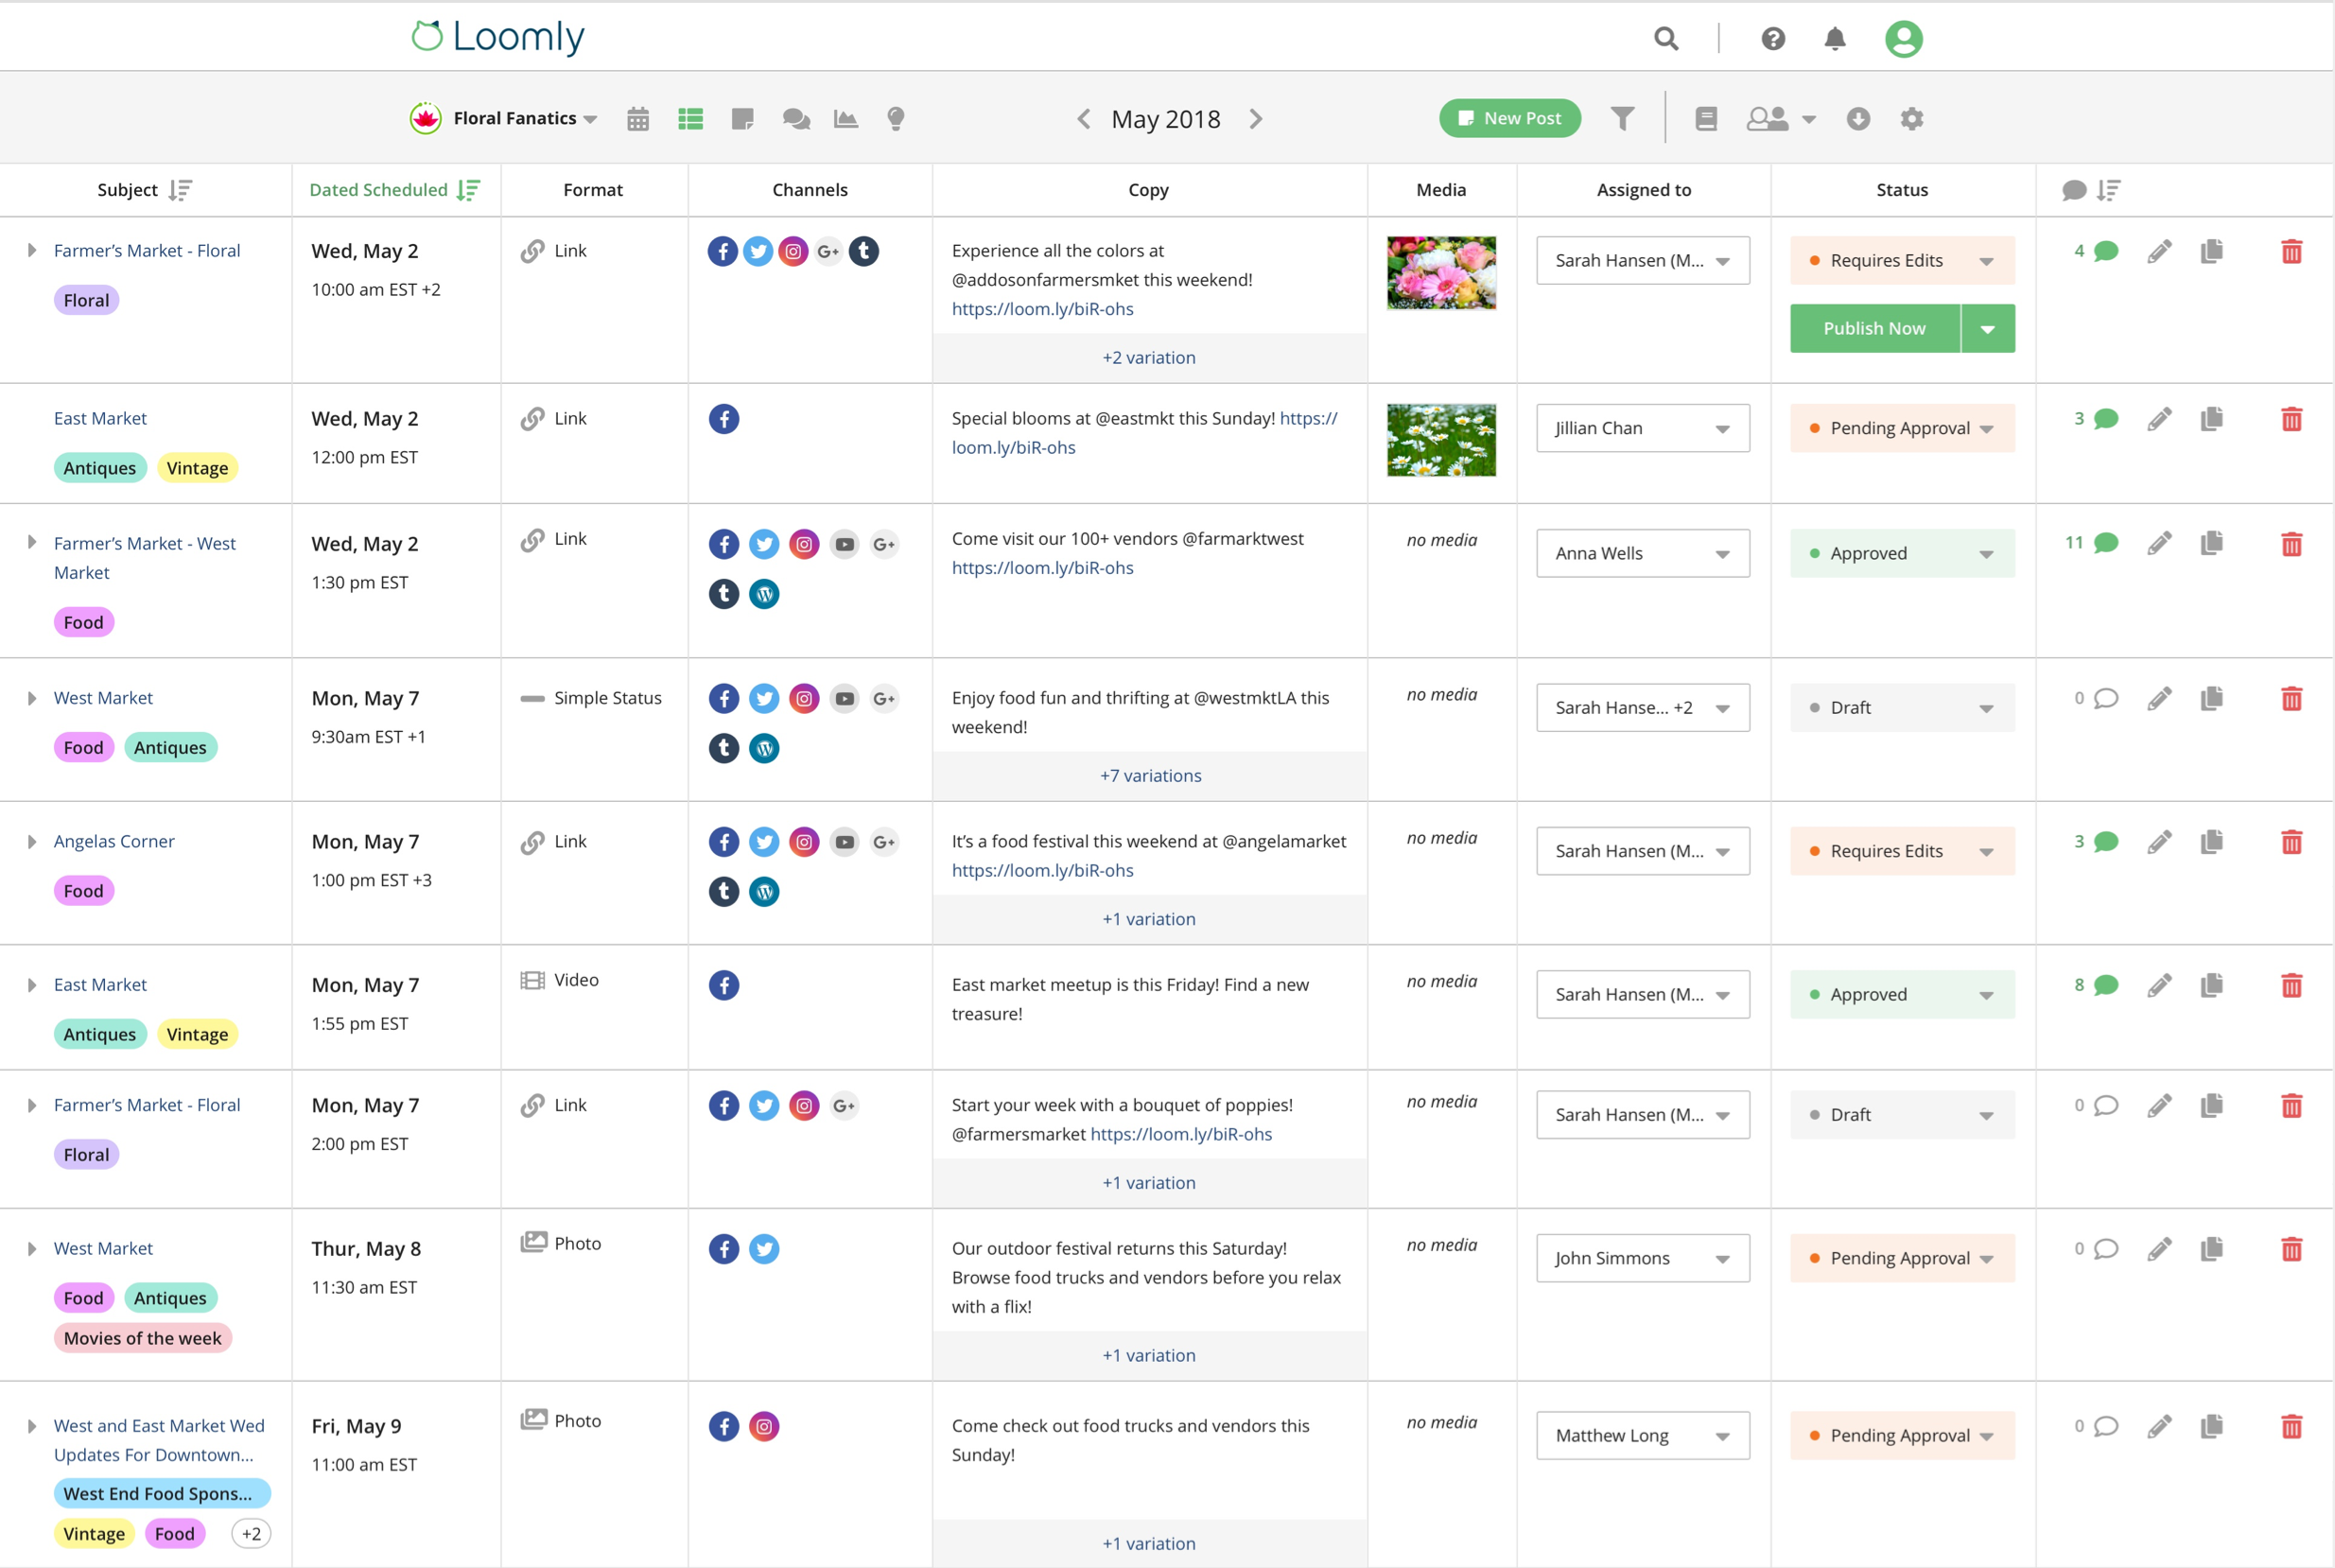Open post ideas lightbulb icon

point(896,119)
